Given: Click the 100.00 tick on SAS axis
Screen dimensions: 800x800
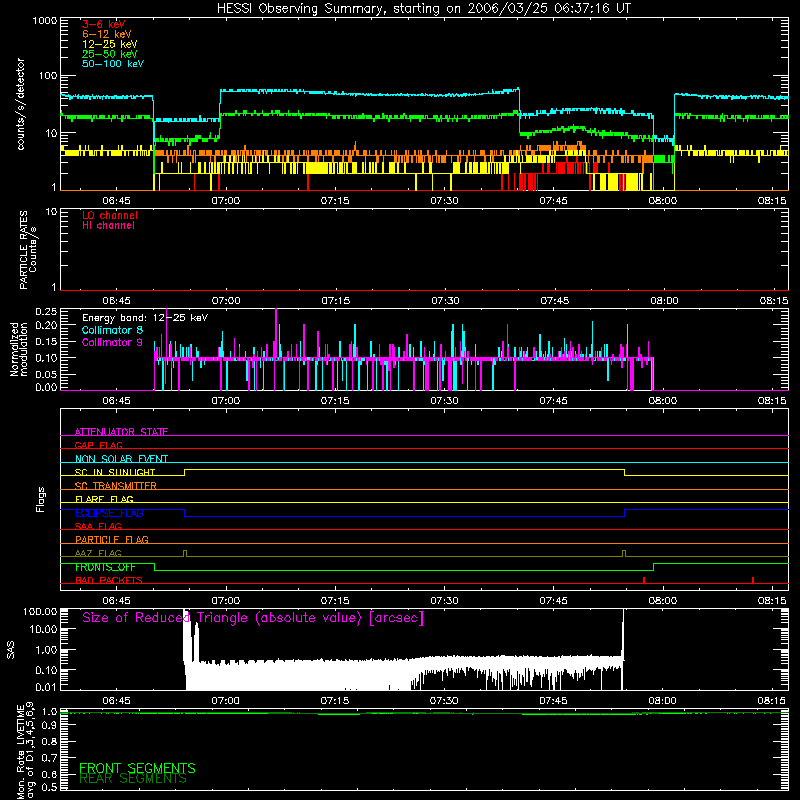Looking at the screenshot, I should coord(40,611).
